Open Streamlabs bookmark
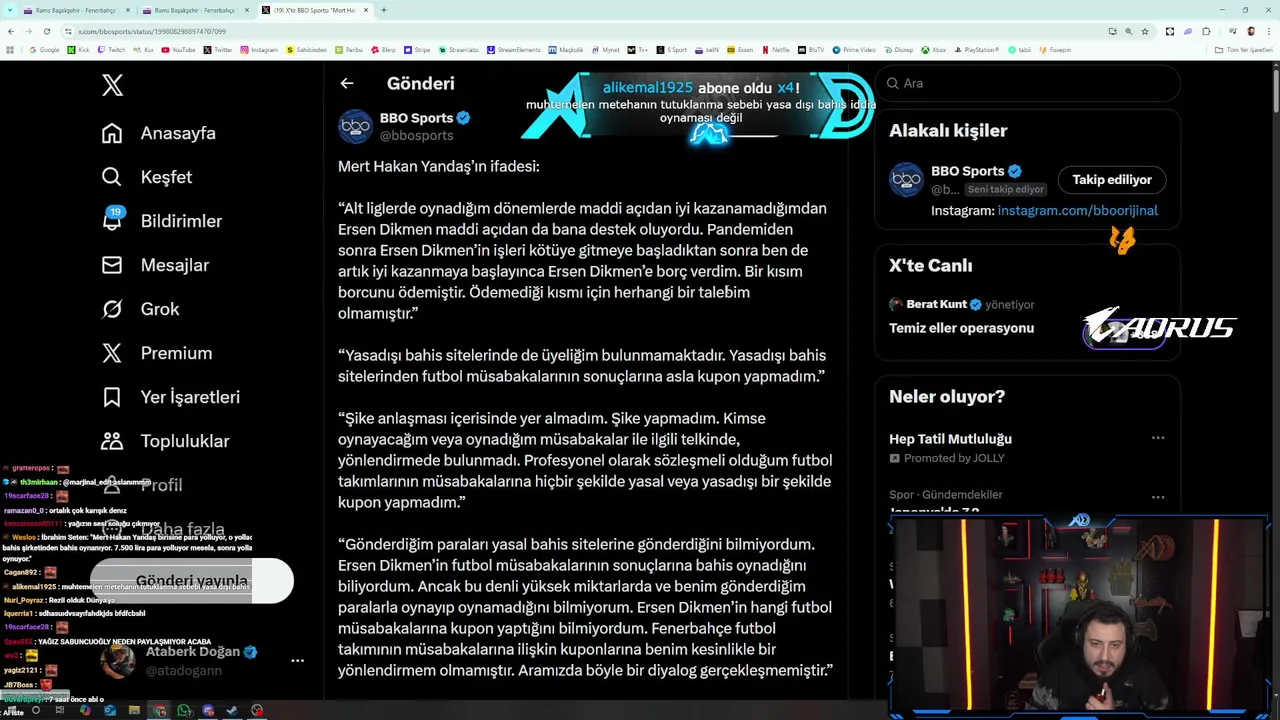 459,50
